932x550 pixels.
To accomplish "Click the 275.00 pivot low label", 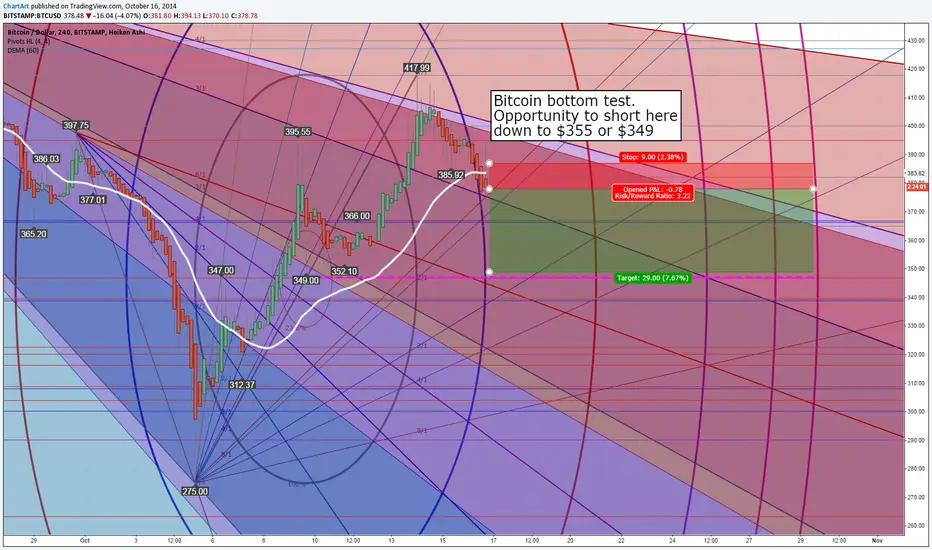I will pyautogui.click(x=195, y=491).
